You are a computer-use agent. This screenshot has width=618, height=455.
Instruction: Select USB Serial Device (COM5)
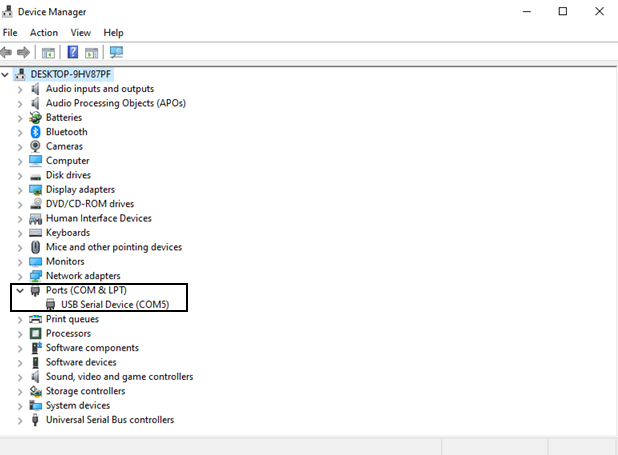point(114,305)
